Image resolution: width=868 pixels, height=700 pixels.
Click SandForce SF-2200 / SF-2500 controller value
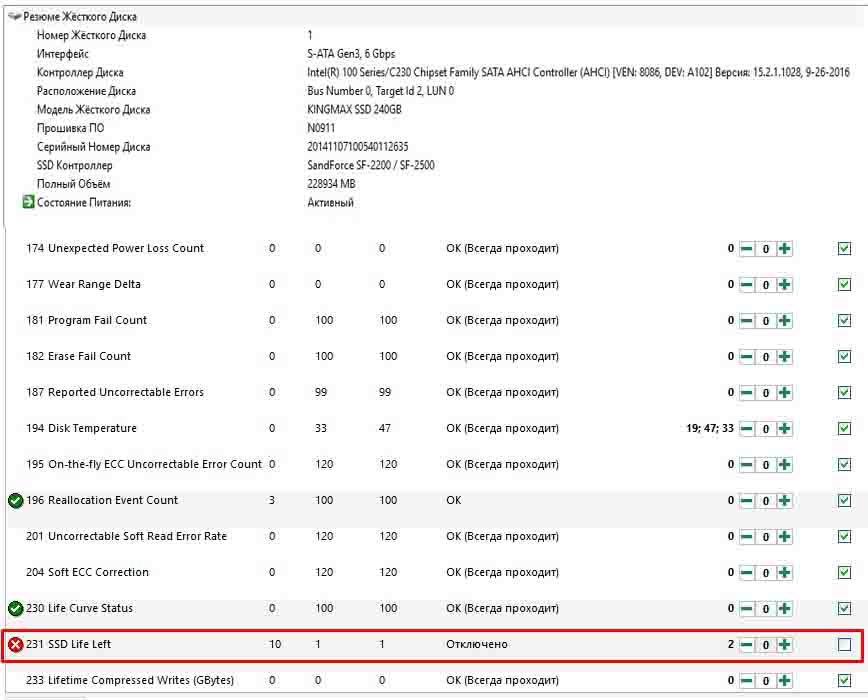(x=371, y=165)
